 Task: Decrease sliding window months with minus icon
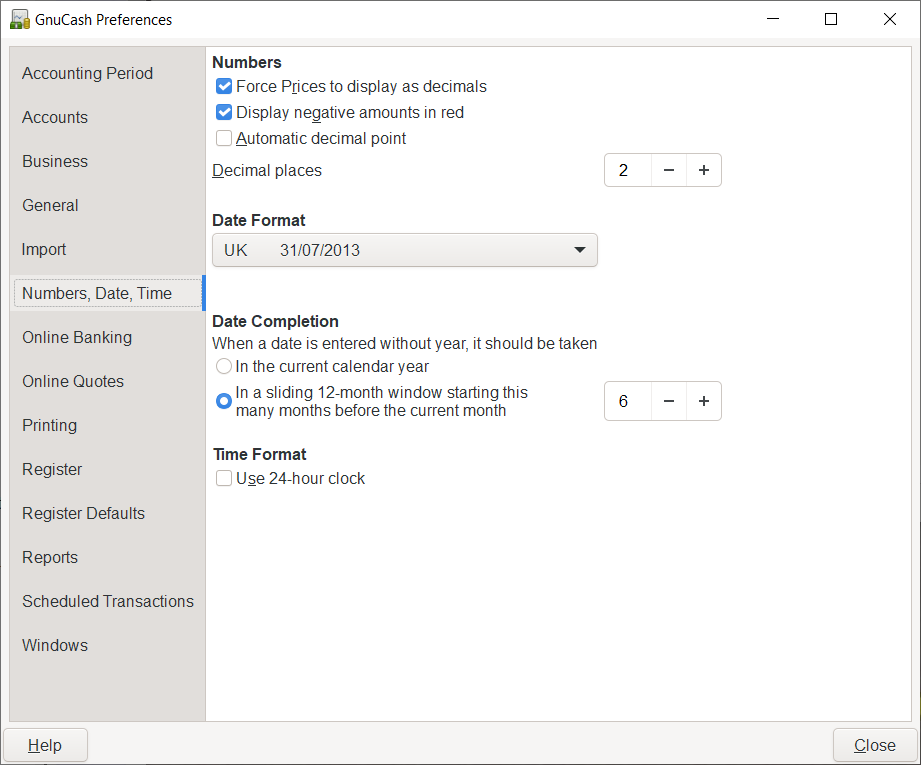click(x=669, y=401)
